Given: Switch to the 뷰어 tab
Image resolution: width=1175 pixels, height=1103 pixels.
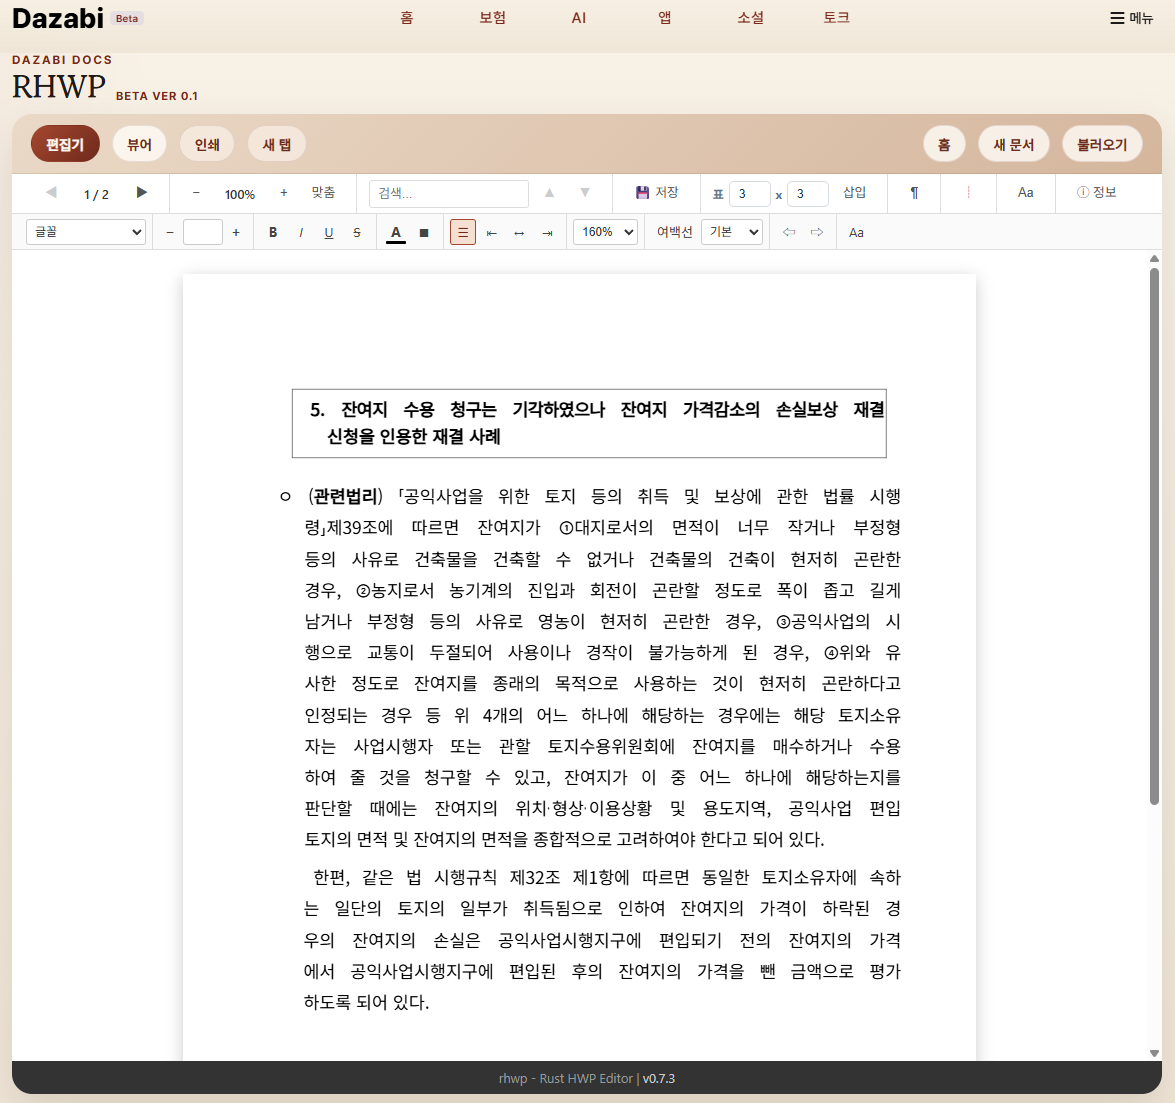Looking at the screenshot, I should (139, 144).
